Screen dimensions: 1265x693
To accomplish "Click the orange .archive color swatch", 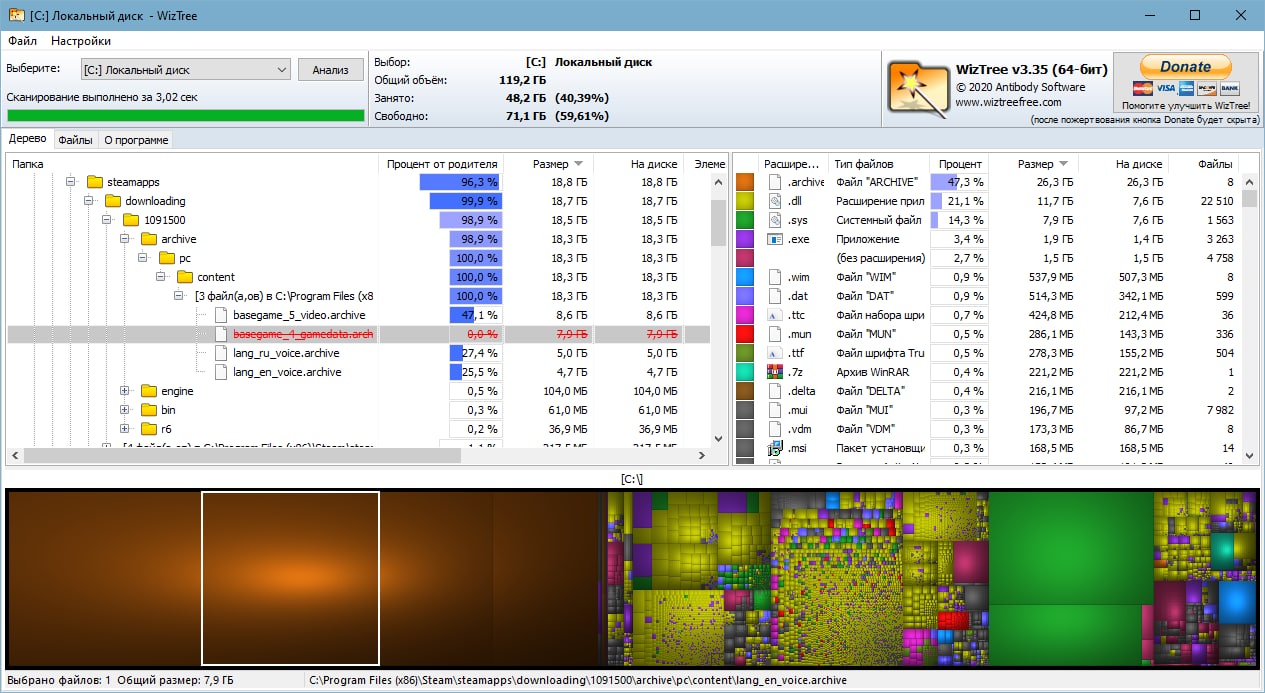I will [x=745, y=182].
